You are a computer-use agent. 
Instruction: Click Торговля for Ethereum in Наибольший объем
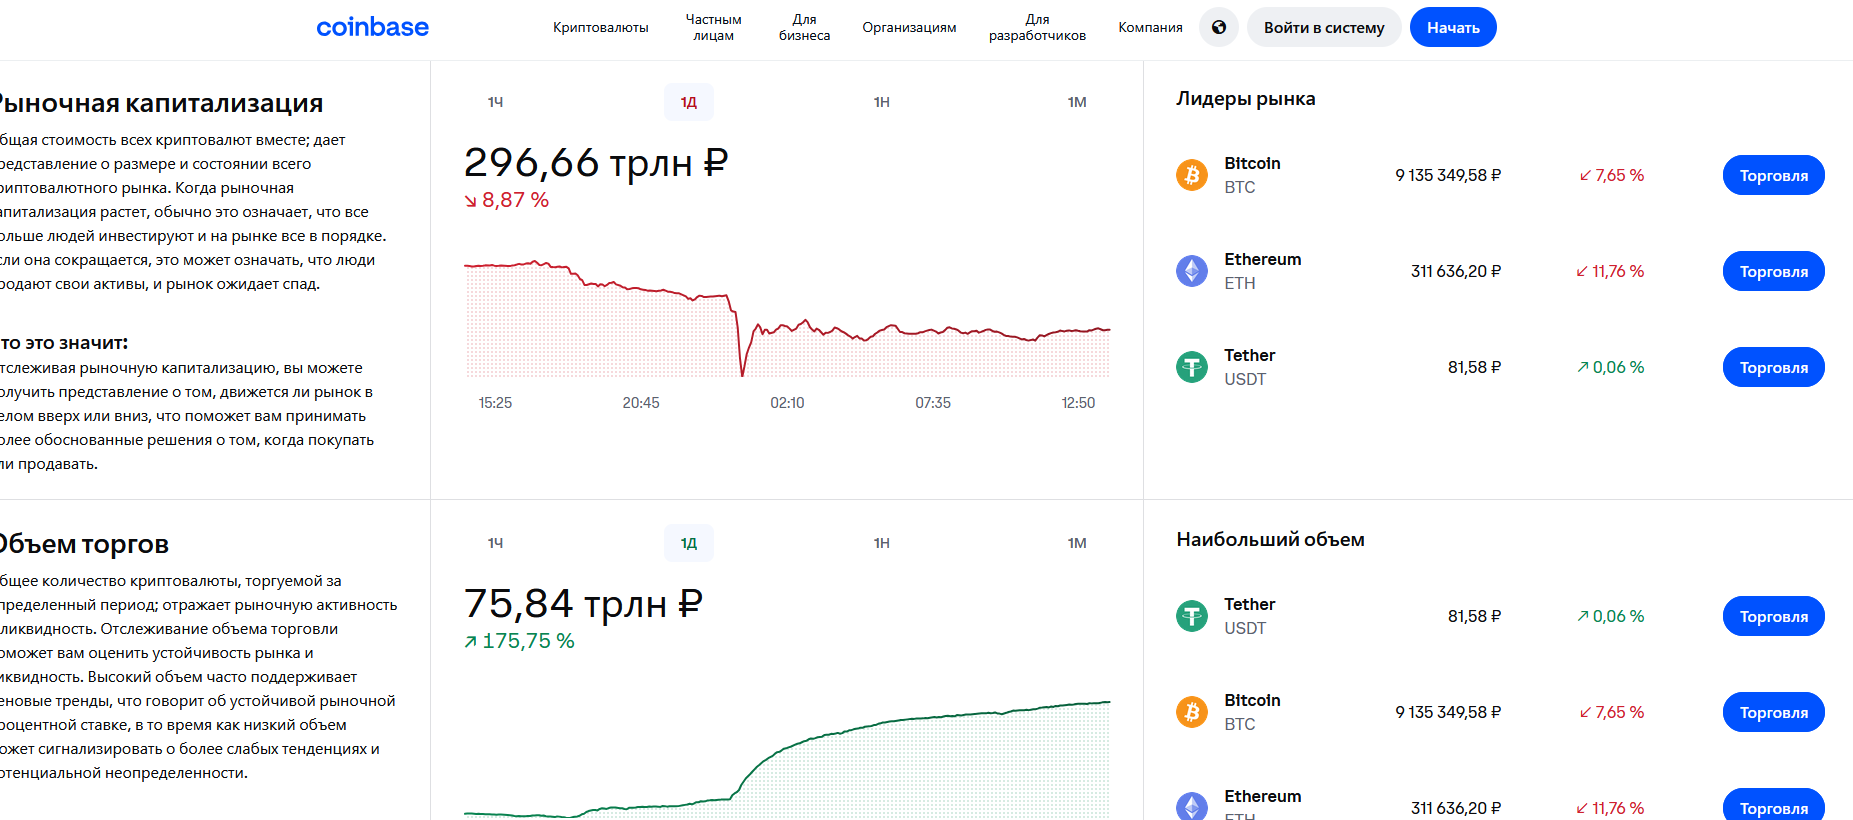tap(1773, 806)
